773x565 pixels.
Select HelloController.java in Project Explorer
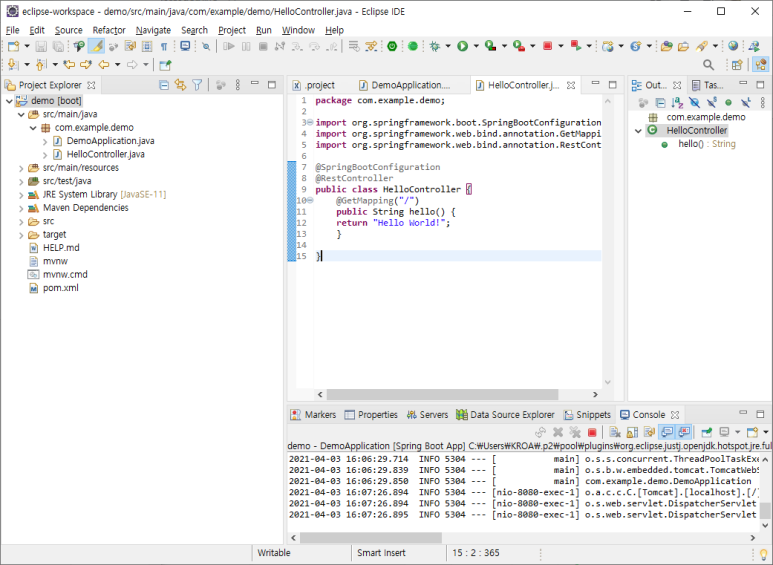click(105, 154)
